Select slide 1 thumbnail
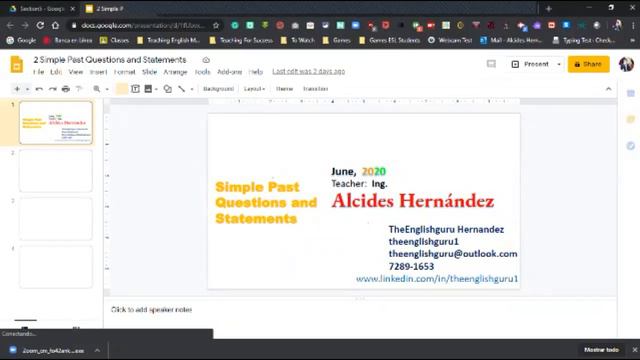Screen dimensions: 640x360 pos(56,122)
